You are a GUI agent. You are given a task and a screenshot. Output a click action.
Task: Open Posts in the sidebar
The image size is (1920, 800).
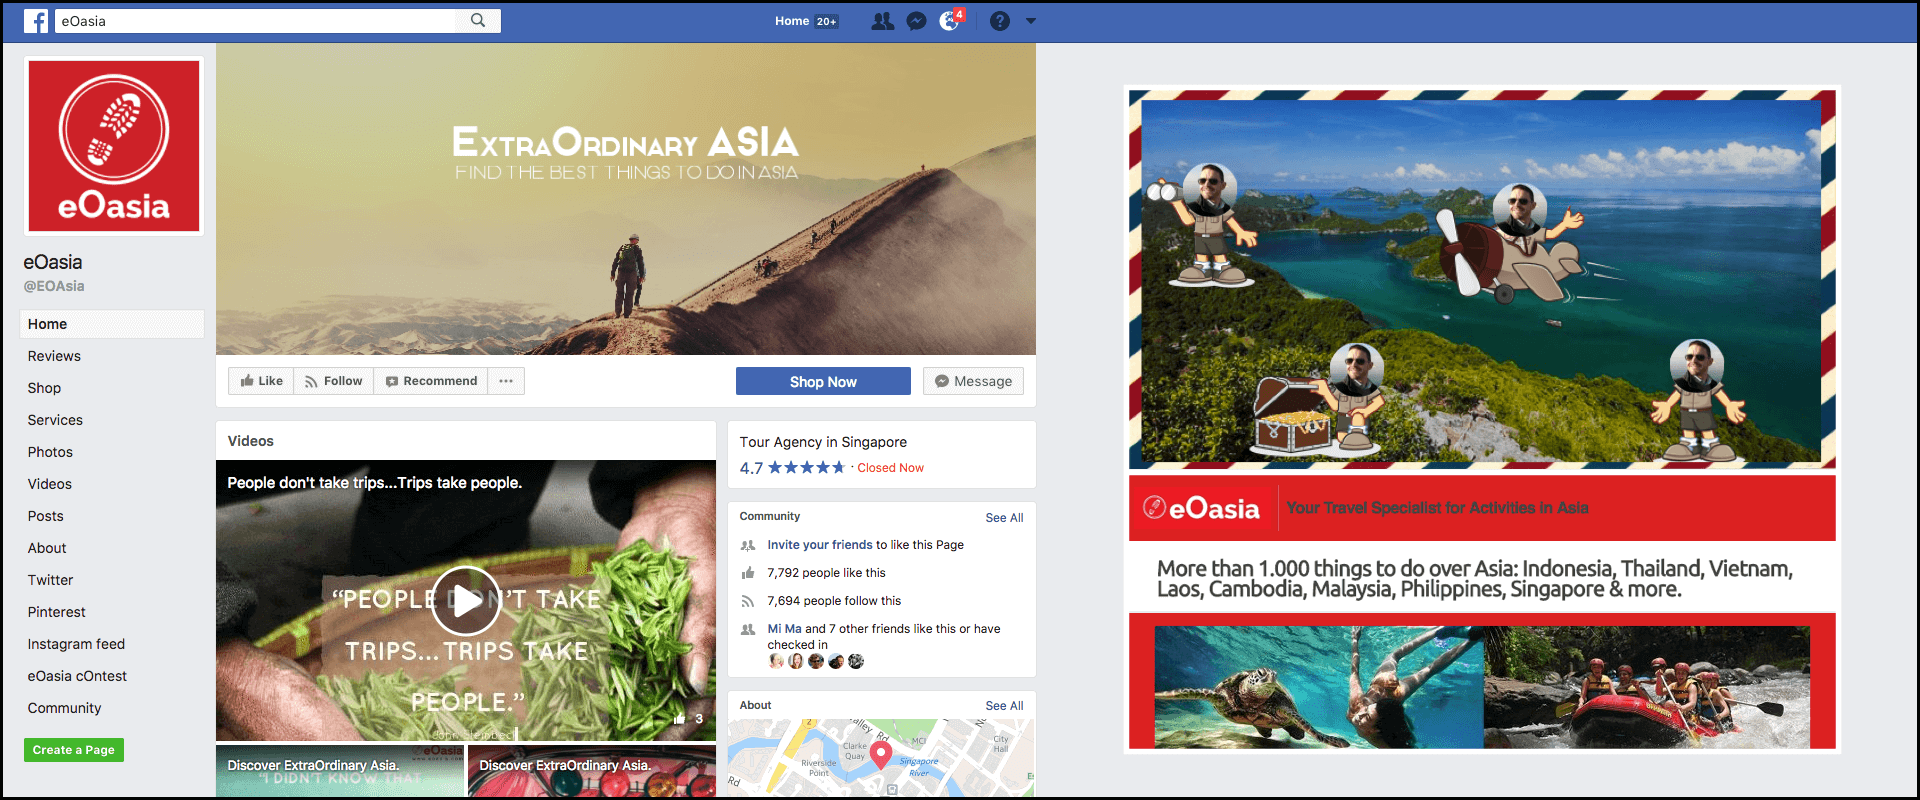pos(45,516)
